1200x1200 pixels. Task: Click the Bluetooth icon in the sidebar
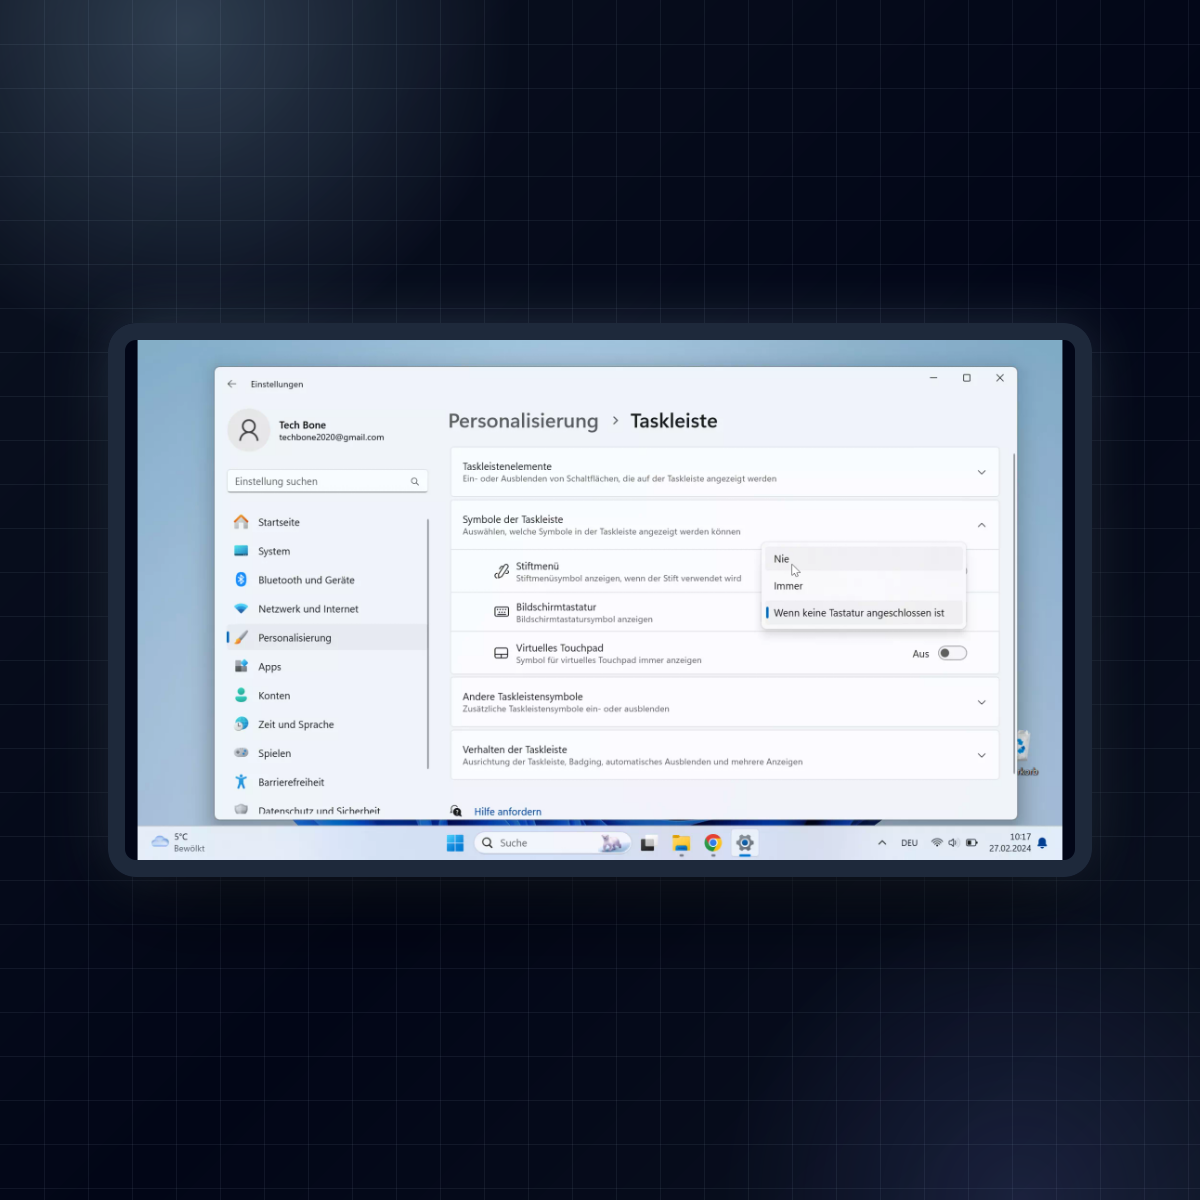241,580
